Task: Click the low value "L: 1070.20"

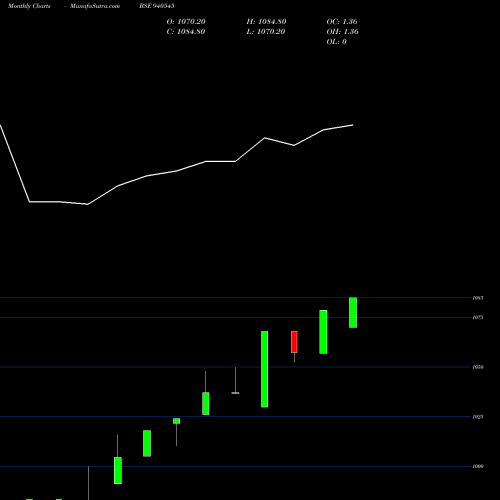Action: [266, 32]
